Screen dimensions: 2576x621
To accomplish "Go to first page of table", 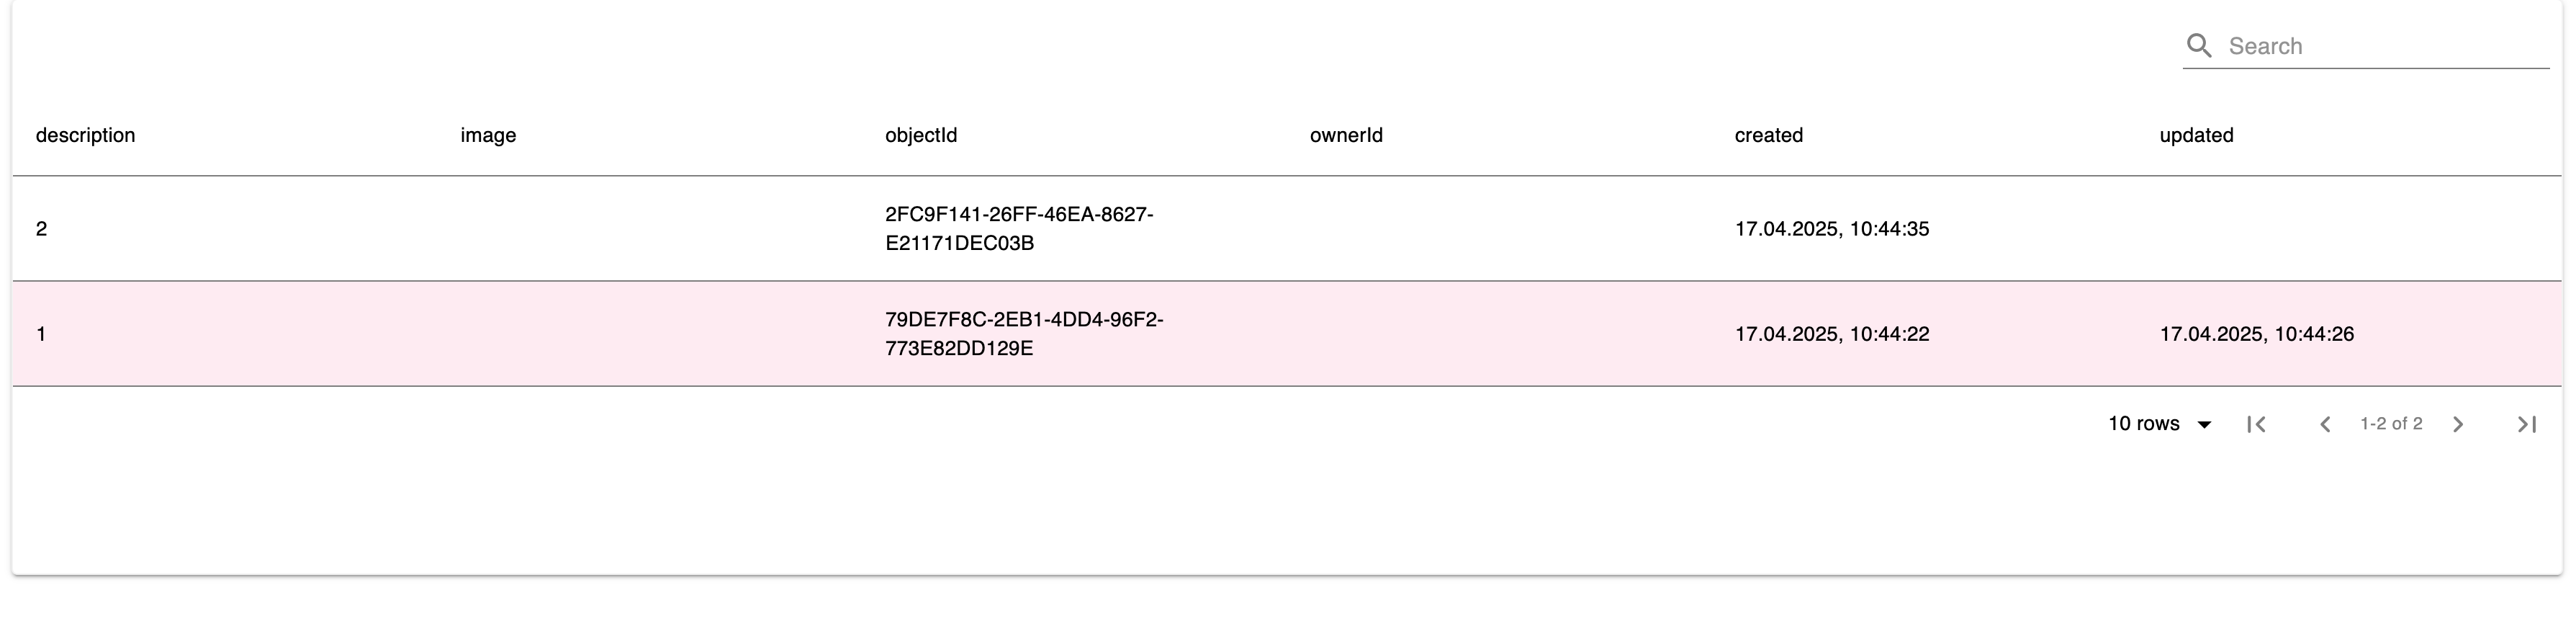I will (x=2256, y=424).
